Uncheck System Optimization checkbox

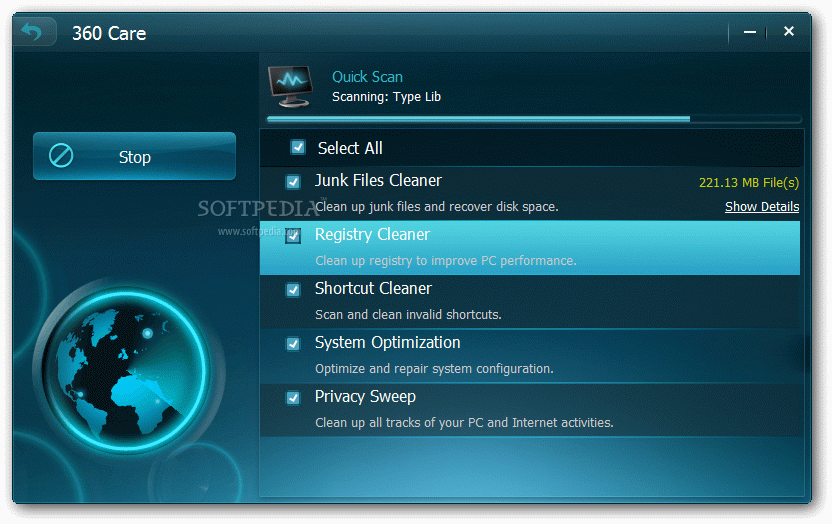(x=293, y=344)
